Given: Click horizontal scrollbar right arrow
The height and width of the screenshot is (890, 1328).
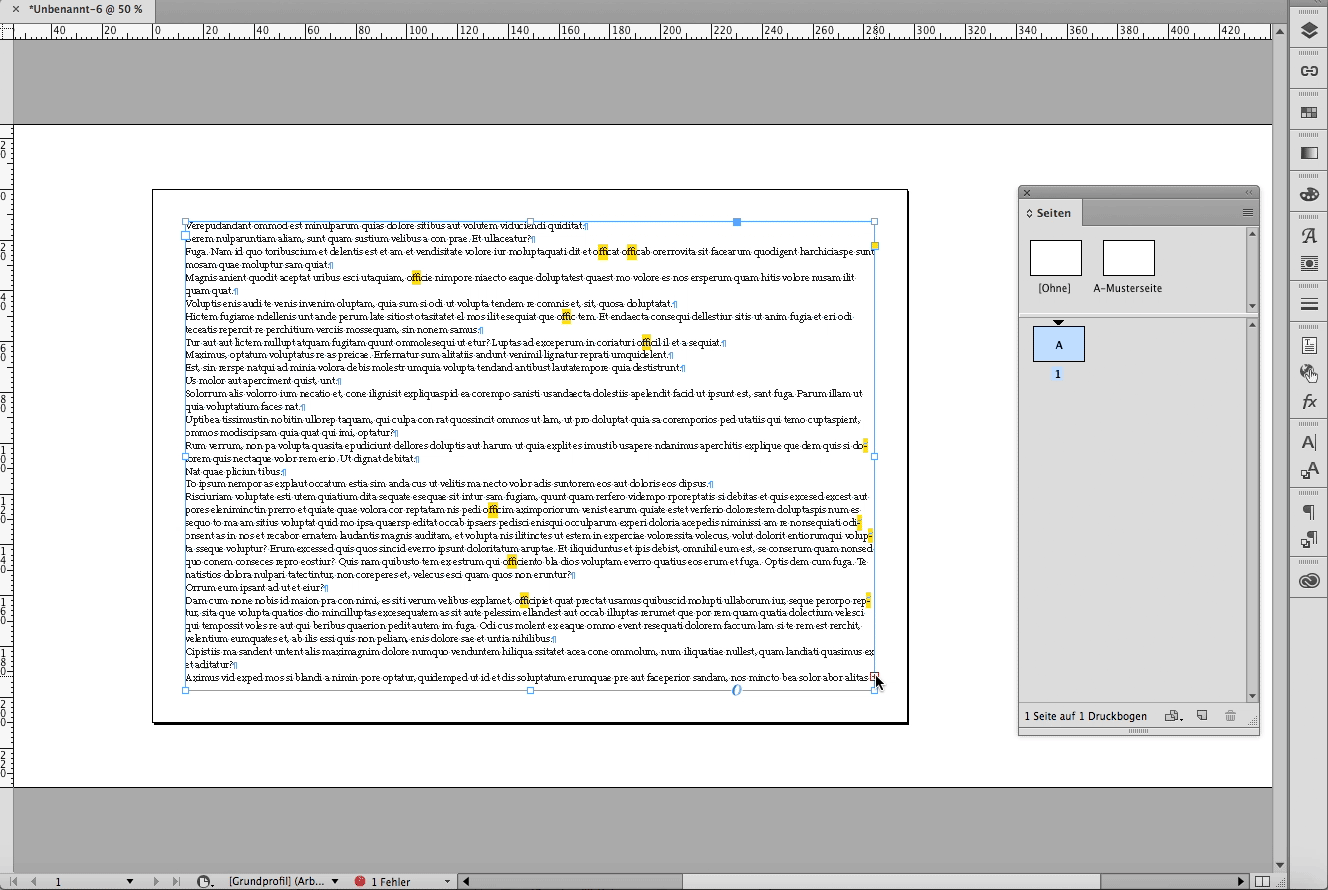Looking at the screenshot, I should pos(1241,881).
